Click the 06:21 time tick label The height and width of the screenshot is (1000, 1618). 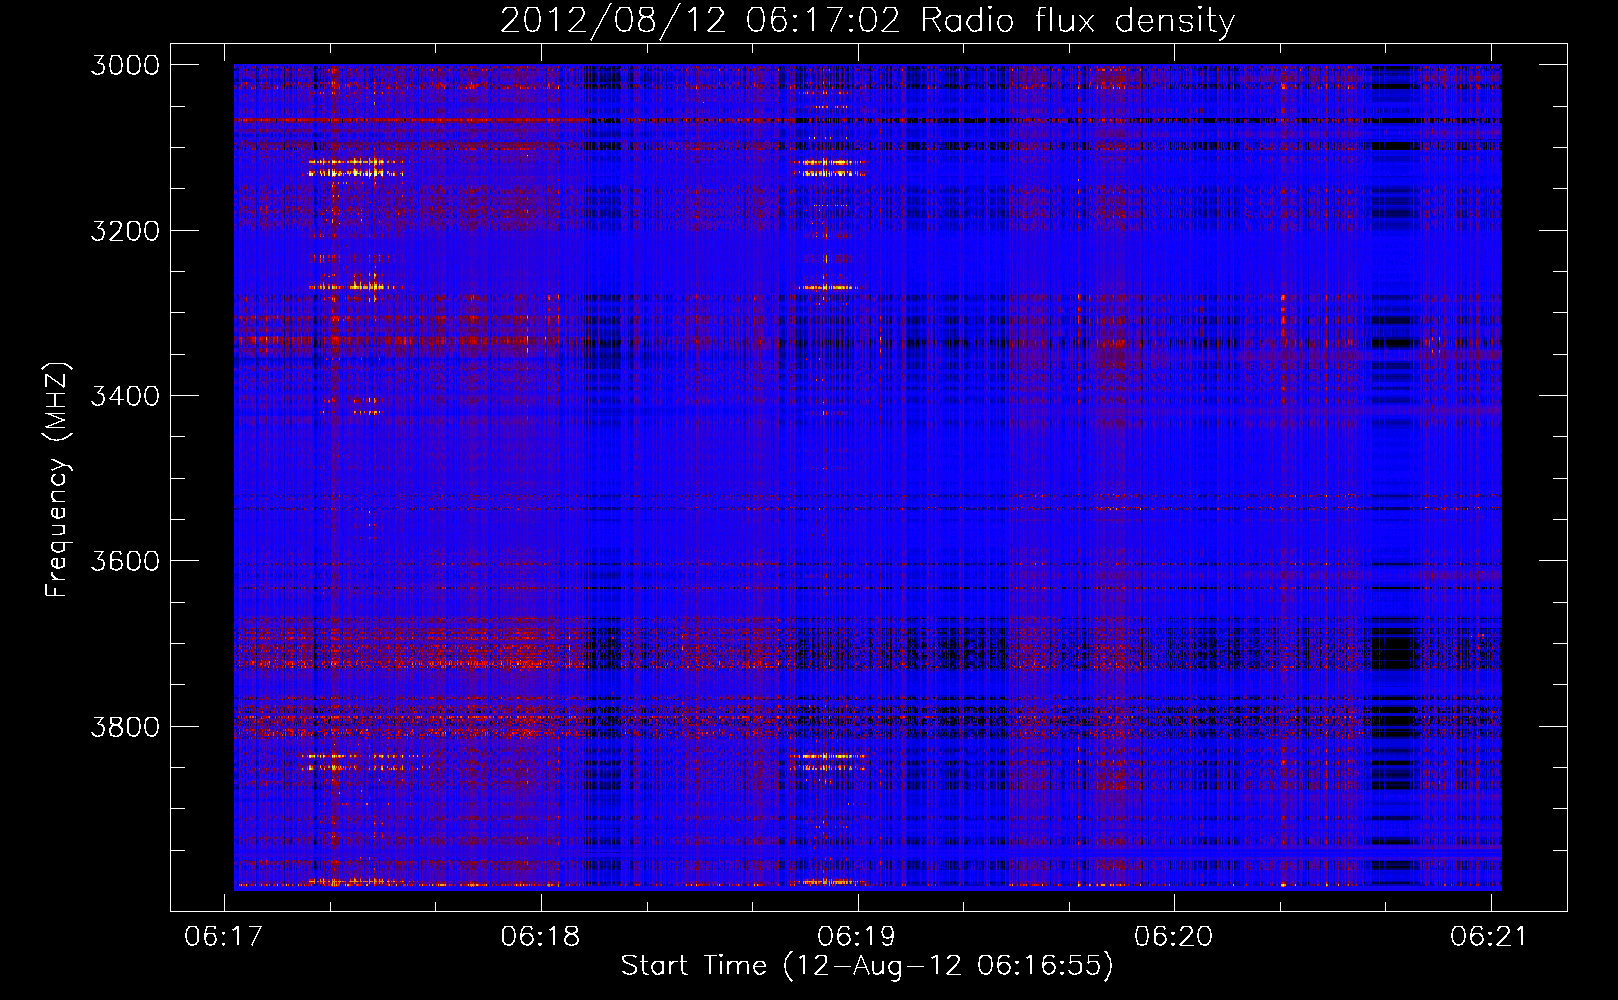1490,936
